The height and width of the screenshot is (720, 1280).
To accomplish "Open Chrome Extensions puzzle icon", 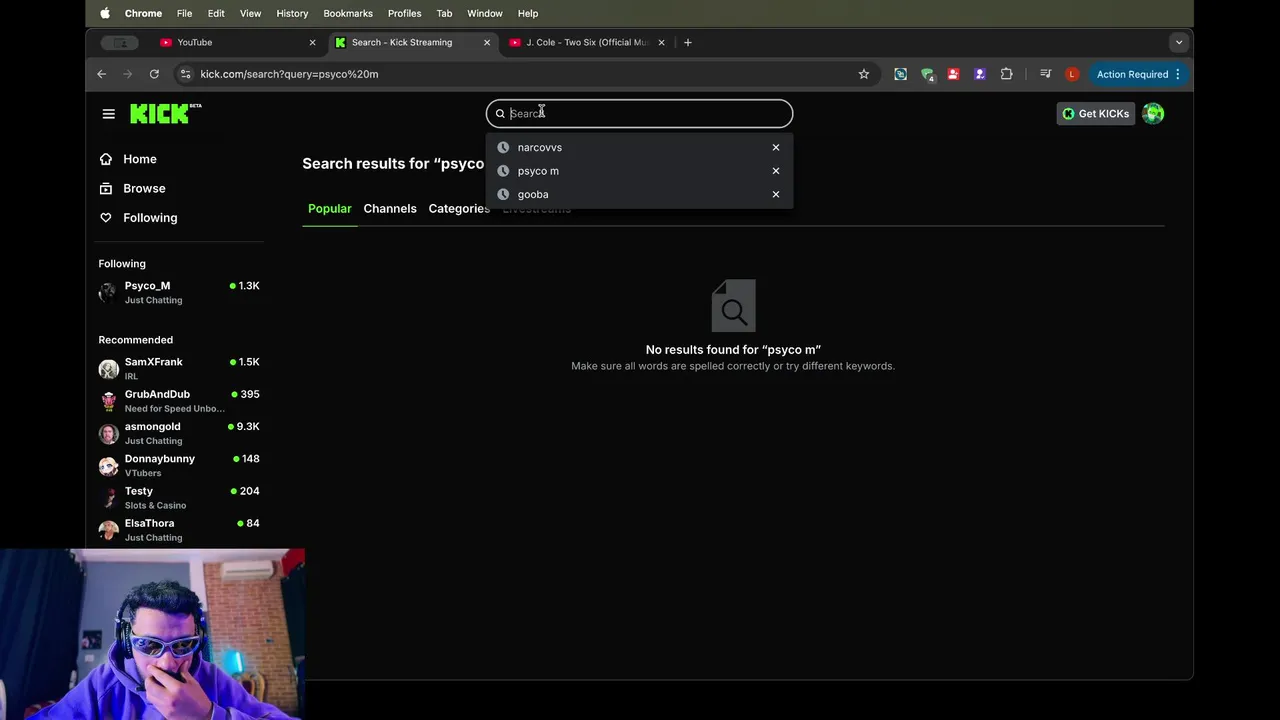I will coord(1006,74).
